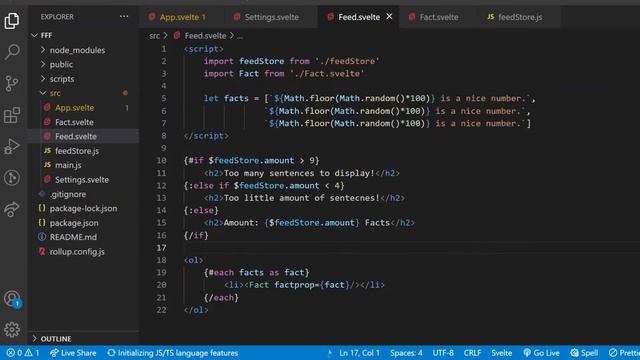The width and height of the screenshot is (640, 360).
Task: Click 'Too little amount of sentecnes!' text
Action: point(302,198)
